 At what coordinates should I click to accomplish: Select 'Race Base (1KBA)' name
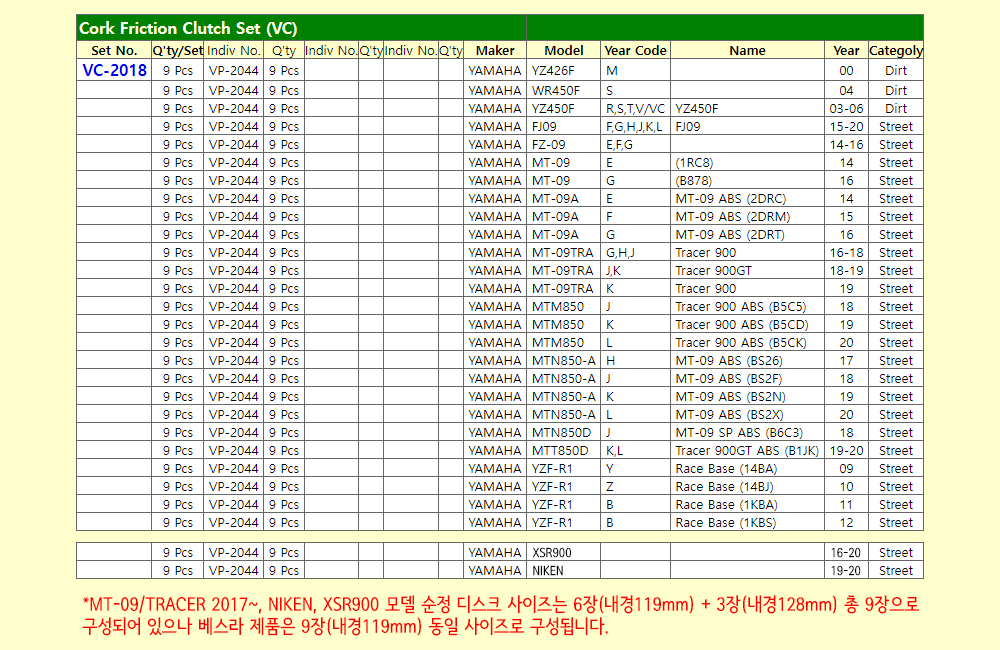pos(726,505)
